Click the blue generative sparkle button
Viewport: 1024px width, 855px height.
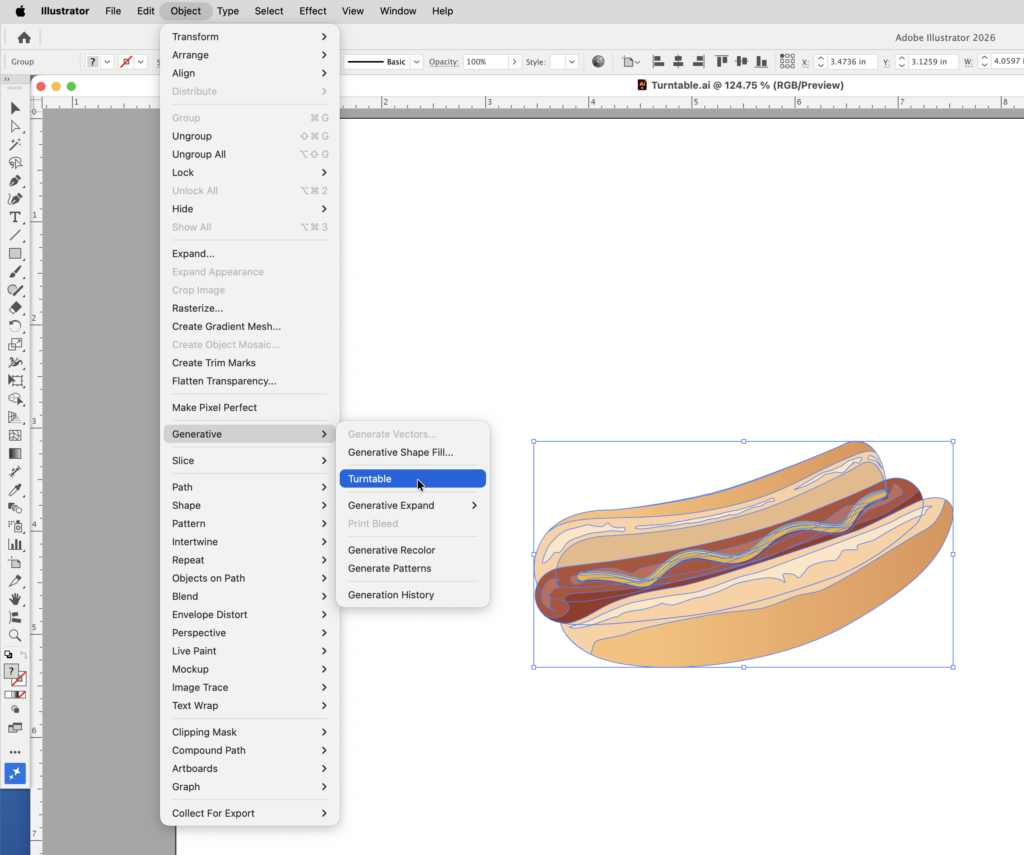tap(15, 773)
